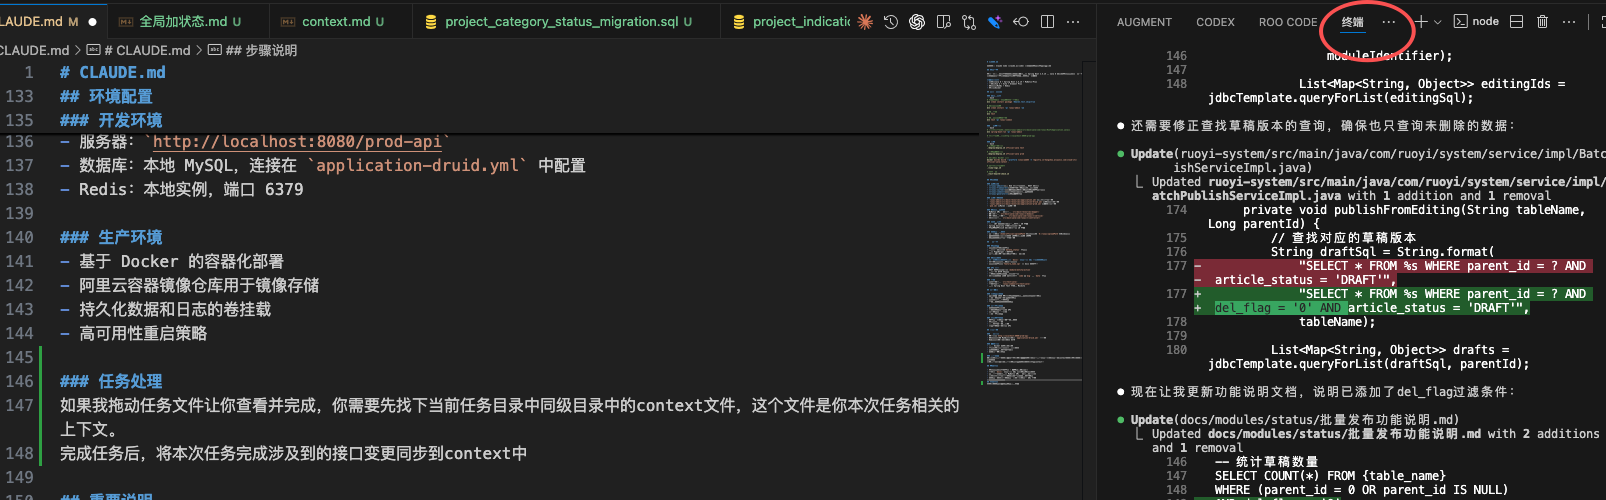The height and width of the screenshot is (500, 1606).
Task: Show hidden panel tabs via ellipsis after 终端
Action: (x=1388, y=21)
